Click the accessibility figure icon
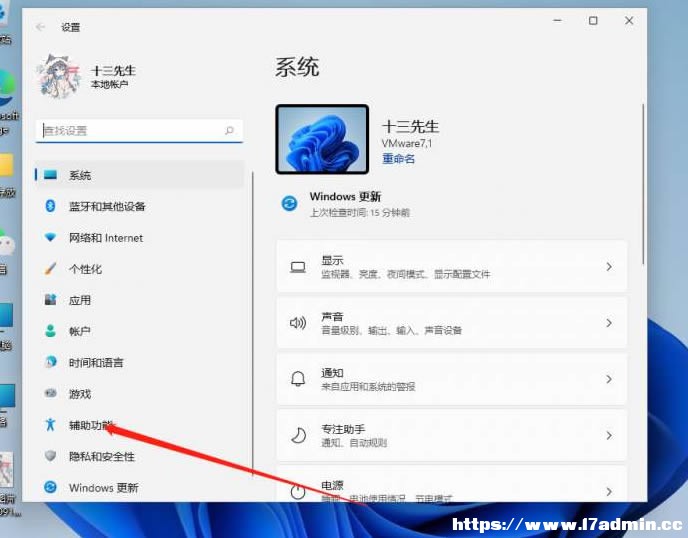This screenshot has width=688, height=538. pos(50,424)
